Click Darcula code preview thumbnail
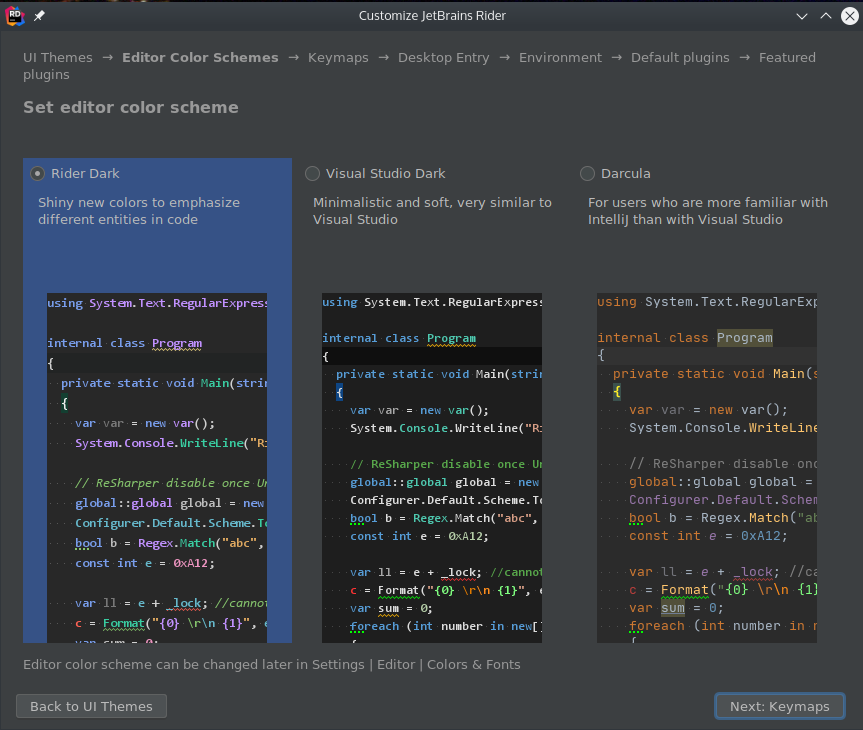This screenshot has width=863, height=730. click(x=707, y=468)
